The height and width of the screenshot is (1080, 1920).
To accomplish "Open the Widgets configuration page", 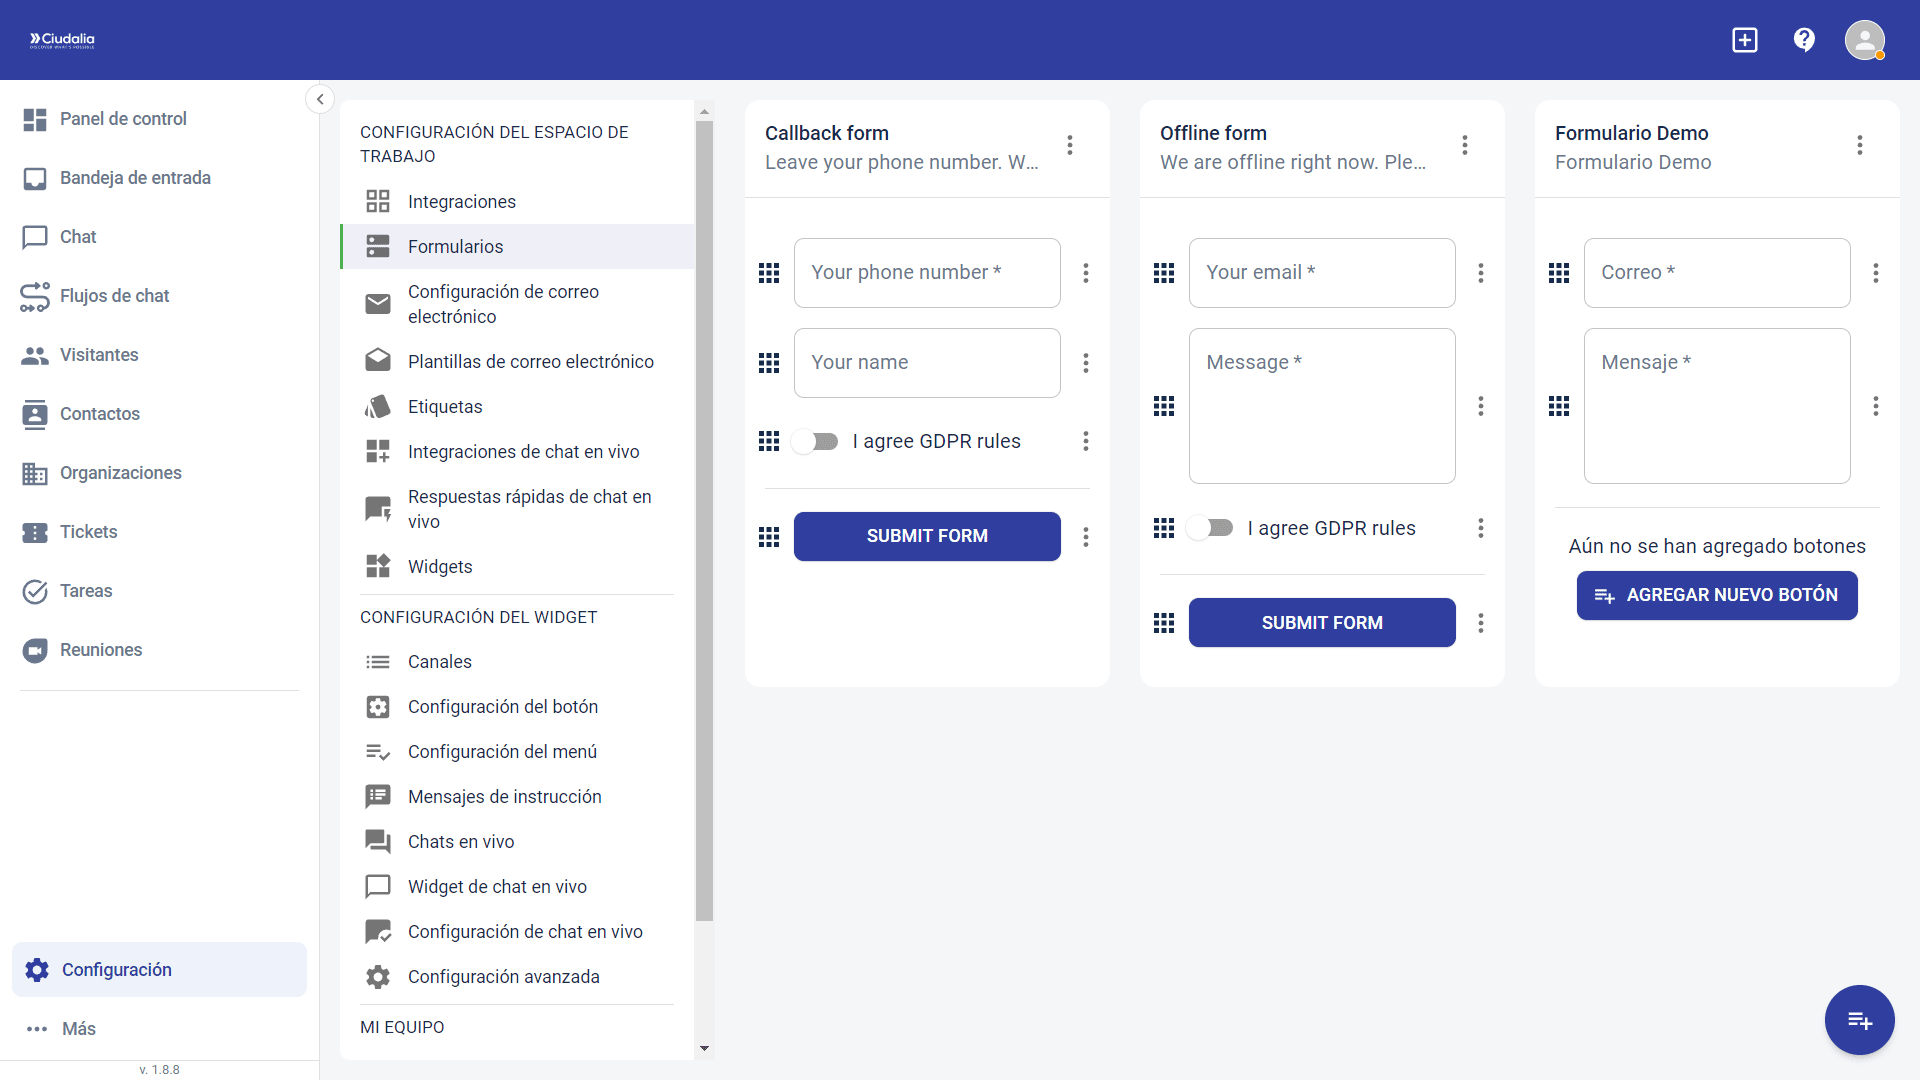I will tap(440, 566).
